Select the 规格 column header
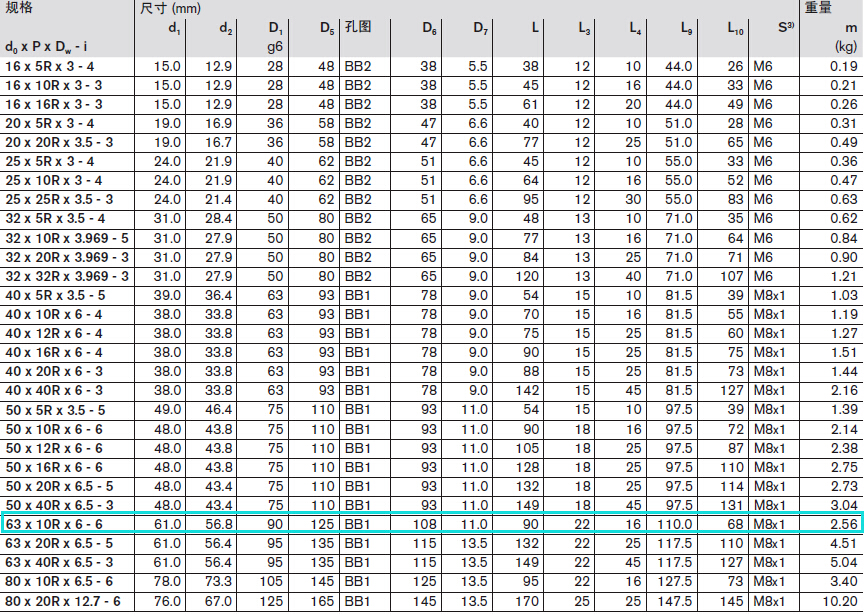Viewport: 866px width, 616px height. click(x=20, y=8)
